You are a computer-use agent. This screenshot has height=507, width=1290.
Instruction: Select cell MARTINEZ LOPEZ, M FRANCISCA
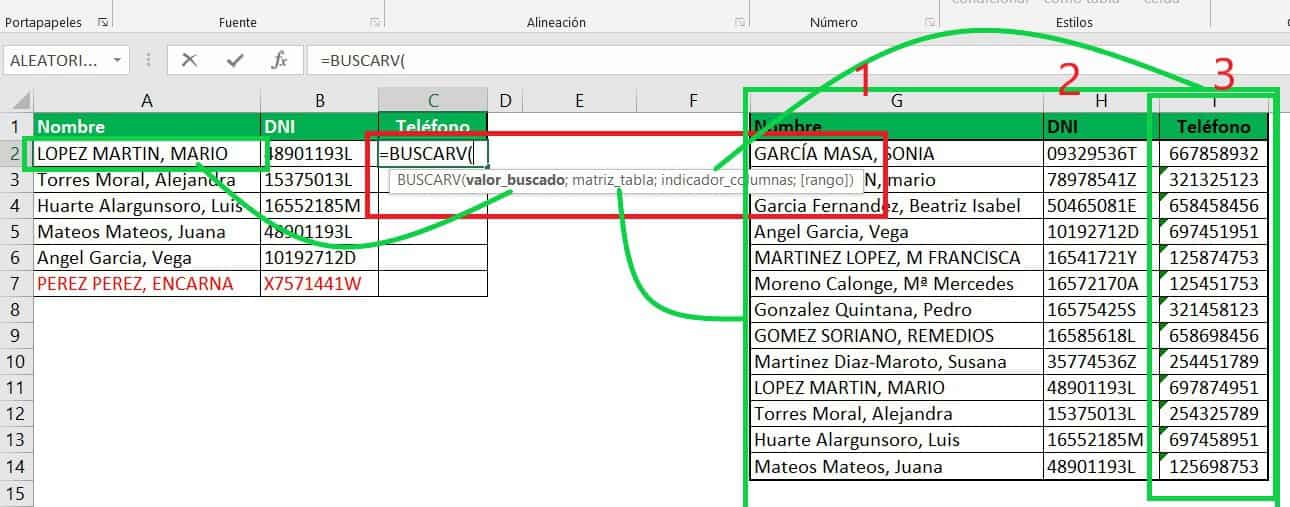pyautogui.click(x=896, y=257)
